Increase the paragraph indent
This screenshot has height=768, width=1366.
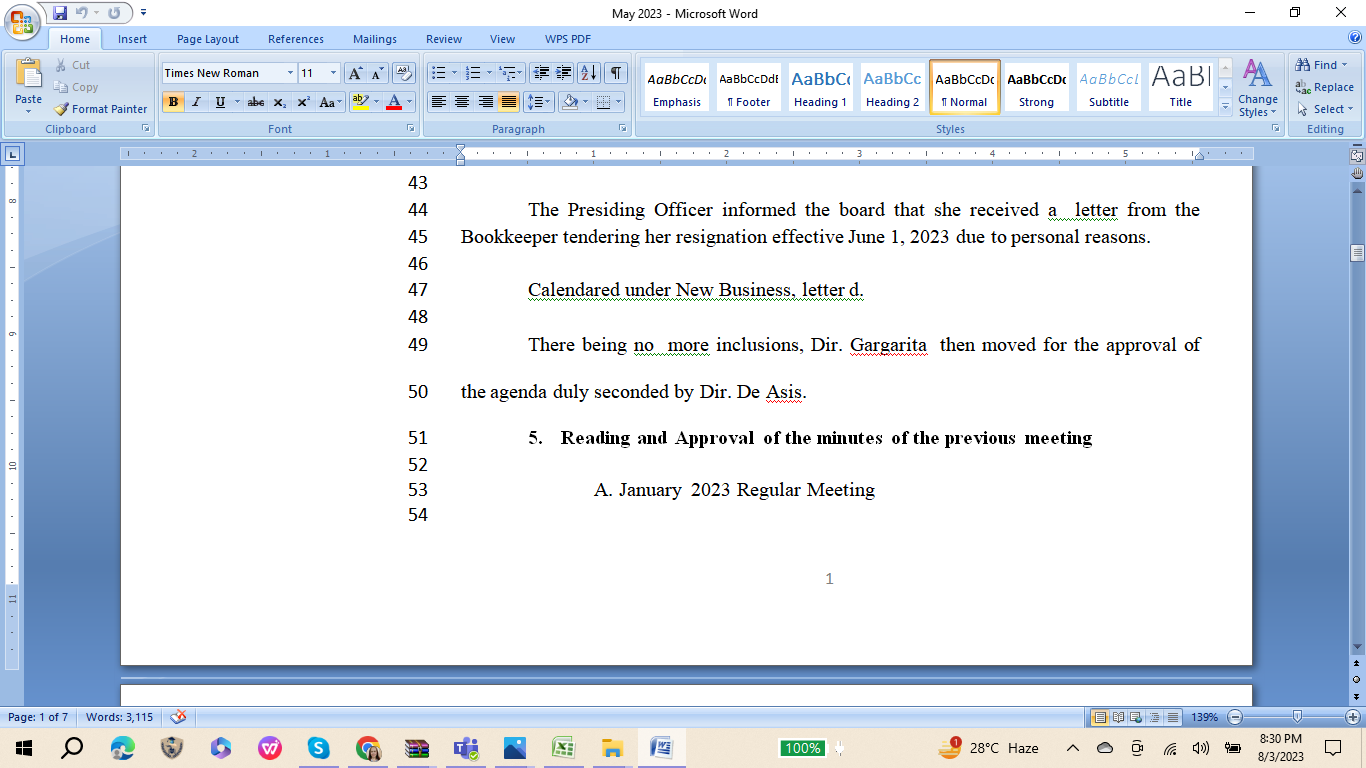pos(564,73)
